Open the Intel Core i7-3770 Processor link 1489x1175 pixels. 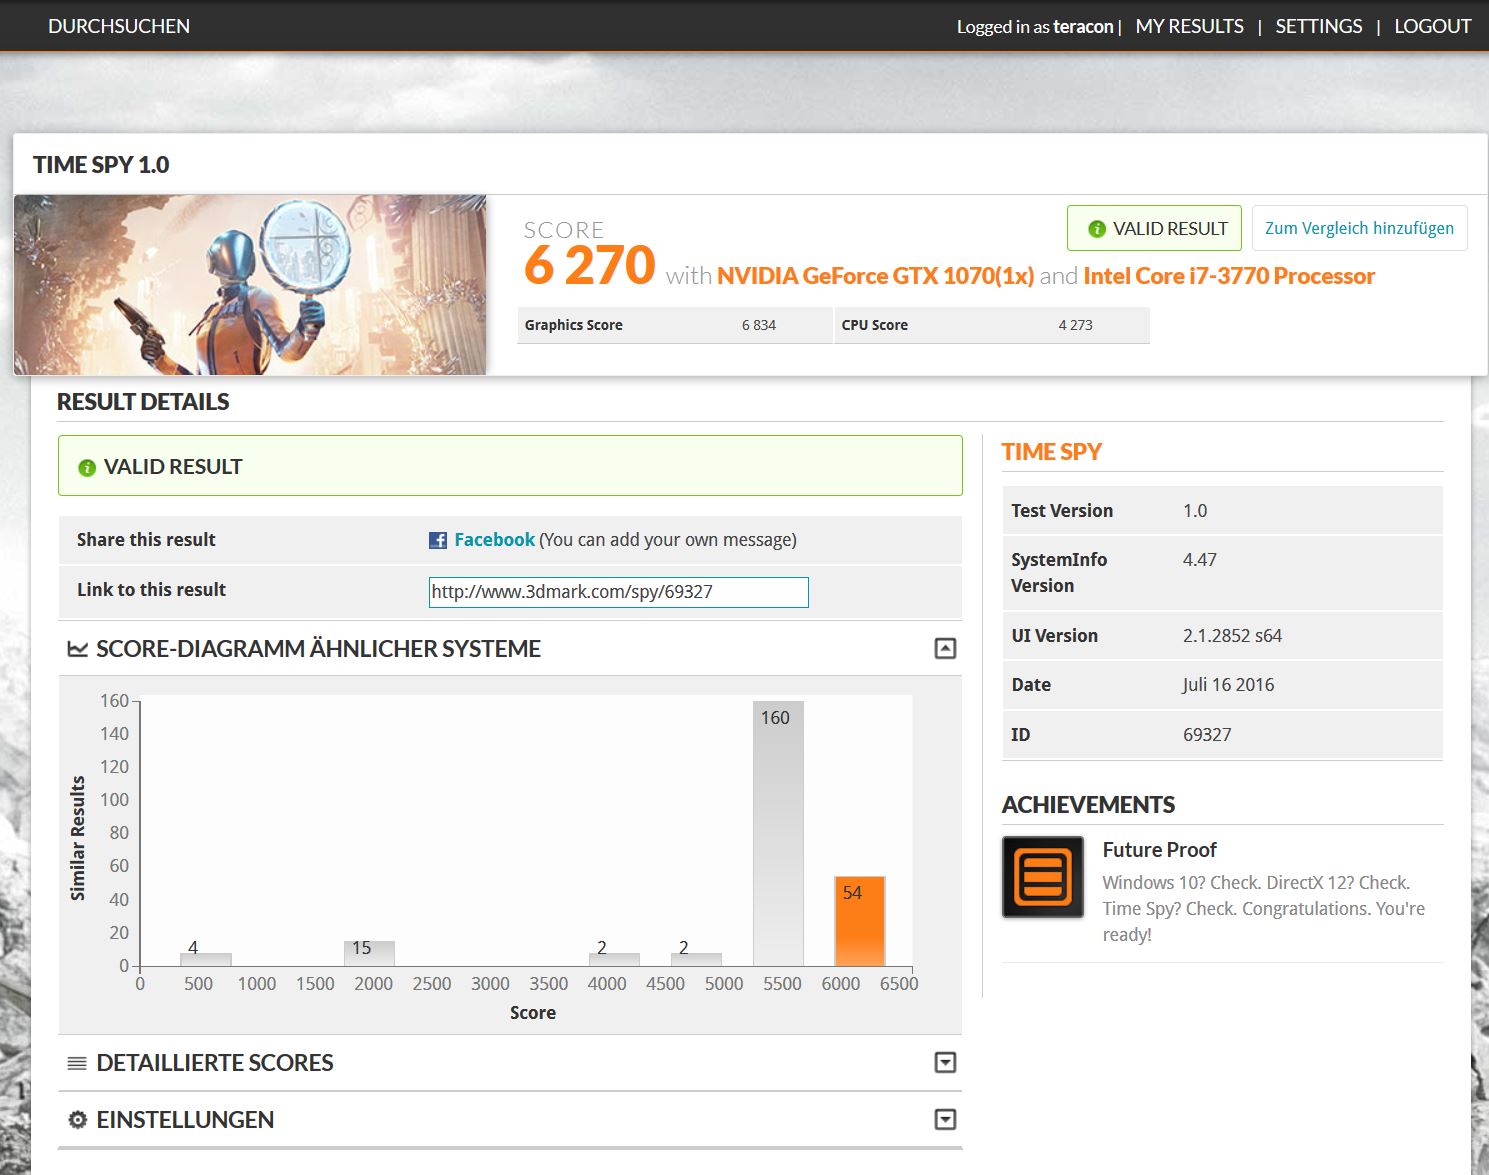point(1229,276)
